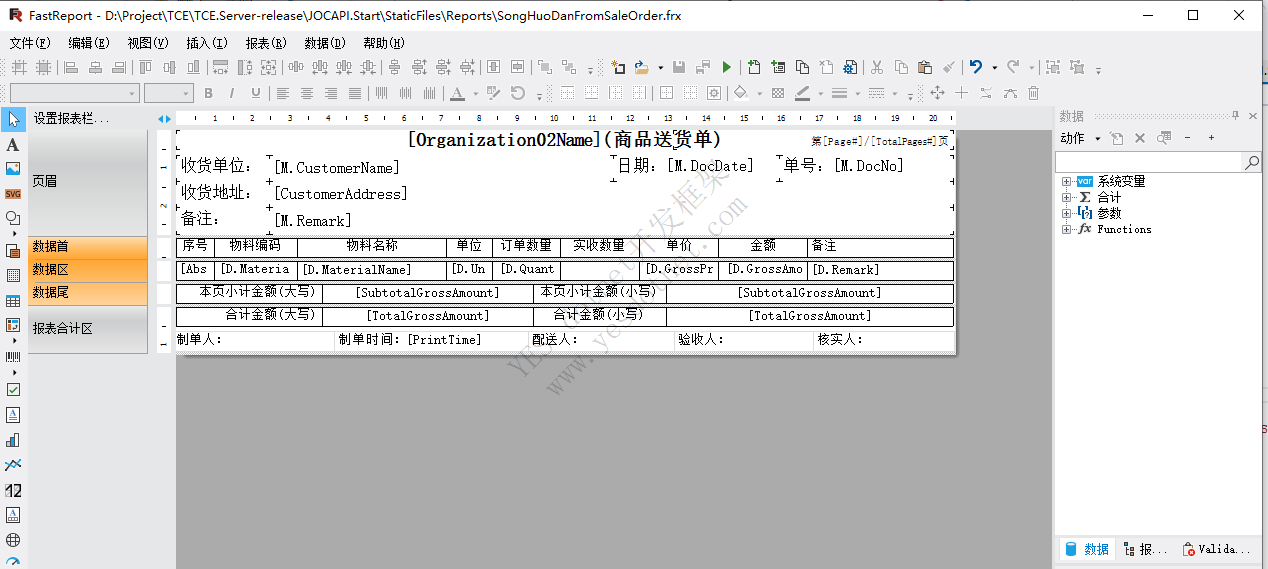Select the SVG object tool

[x=13, y=194]
